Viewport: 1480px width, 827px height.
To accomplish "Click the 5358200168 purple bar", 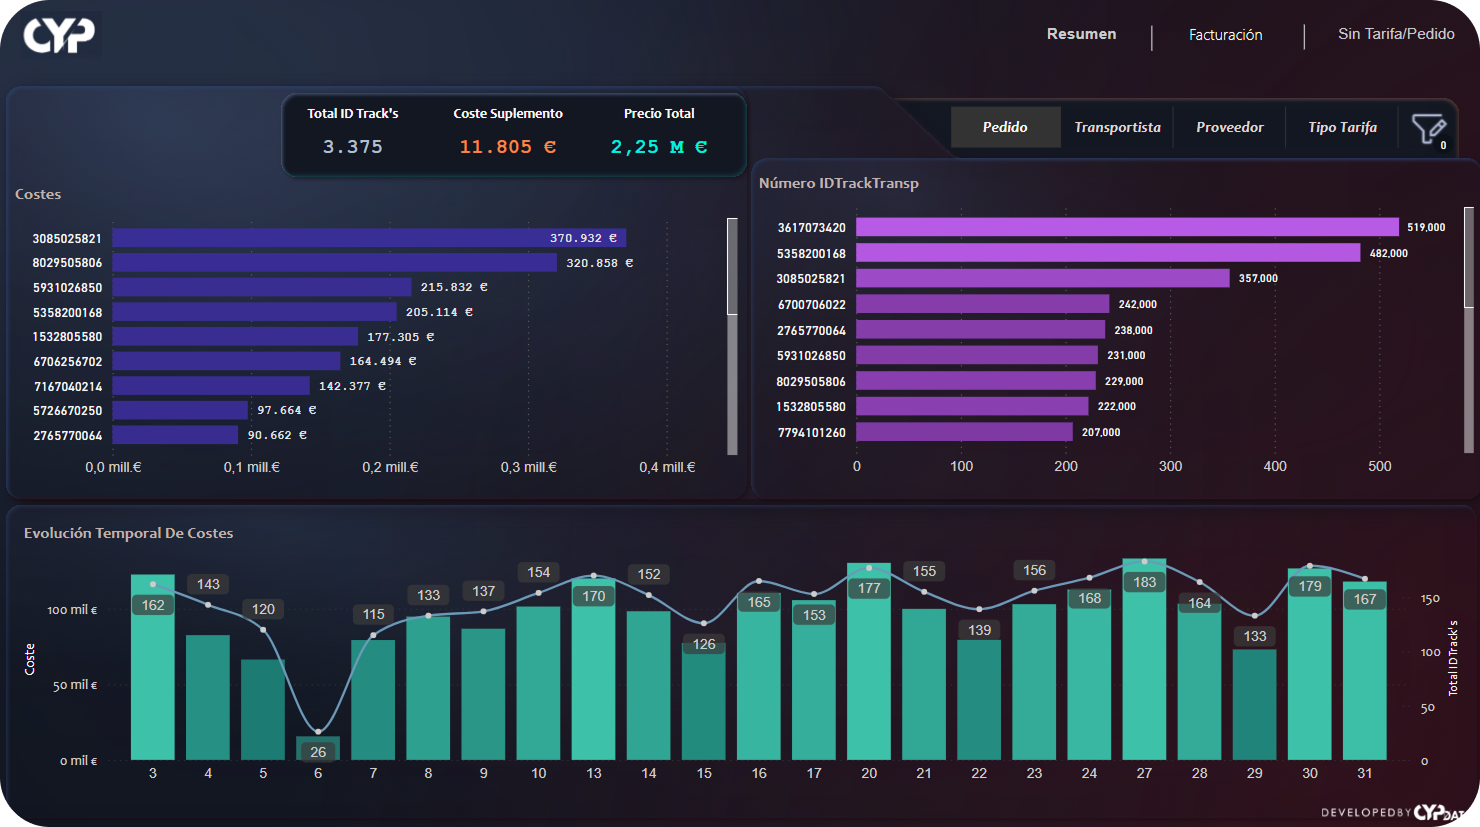I will click(x=1107, y=253).
